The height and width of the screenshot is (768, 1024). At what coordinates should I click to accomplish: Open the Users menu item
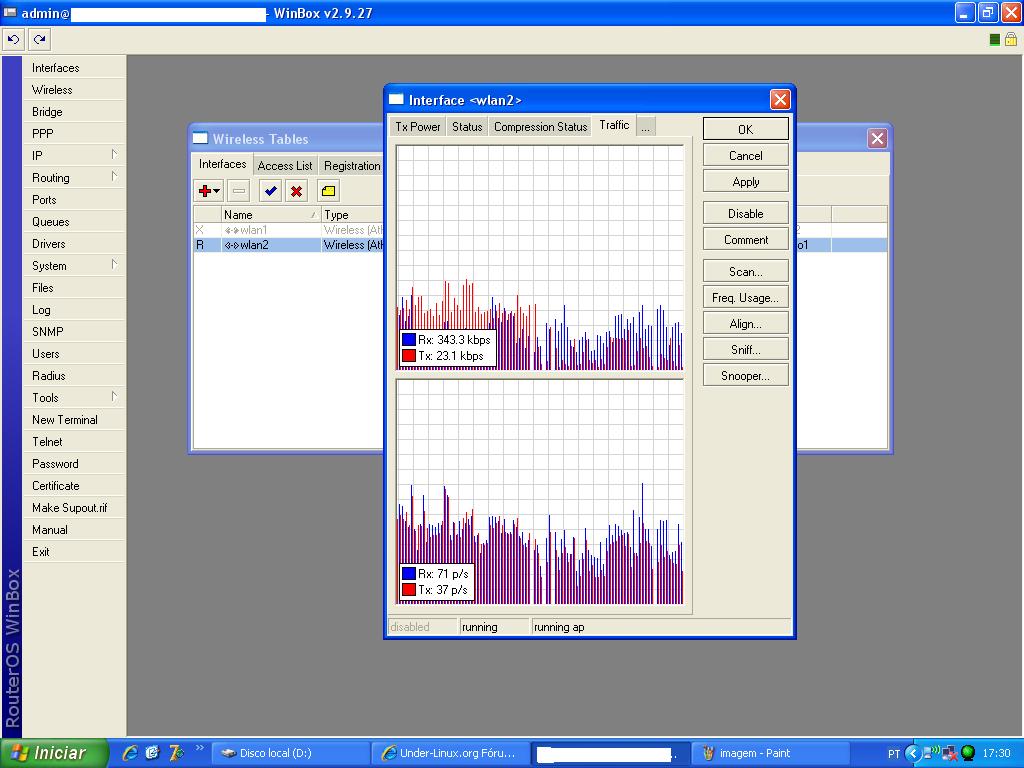pyautogui.click(x=74, y=354)
